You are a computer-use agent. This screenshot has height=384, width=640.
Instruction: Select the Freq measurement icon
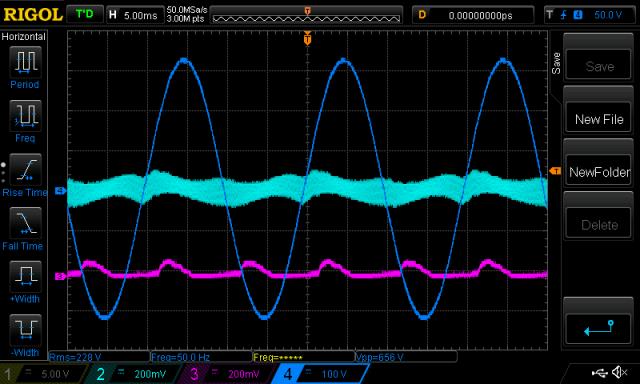[25, 115]
